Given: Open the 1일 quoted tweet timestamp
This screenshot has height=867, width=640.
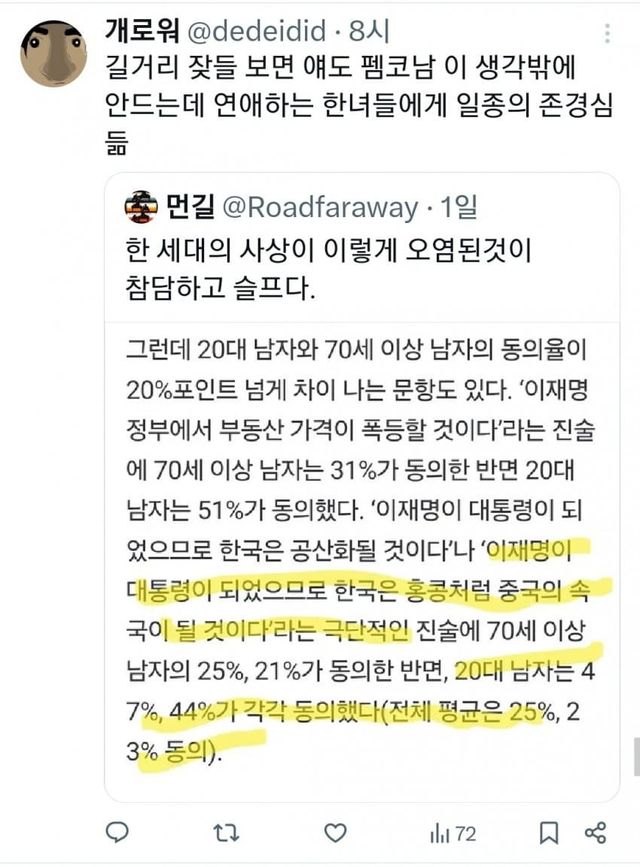Looking at the screenshot, I should point(458,207).
